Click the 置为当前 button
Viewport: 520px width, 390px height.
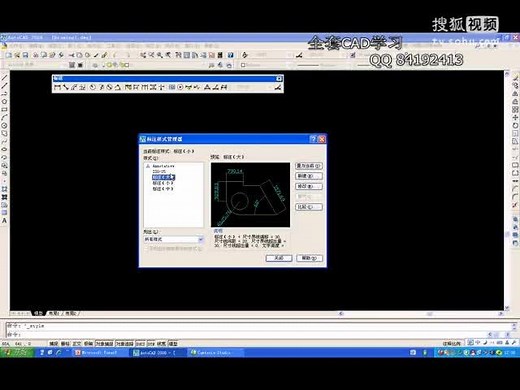click(x=309, y=166)
